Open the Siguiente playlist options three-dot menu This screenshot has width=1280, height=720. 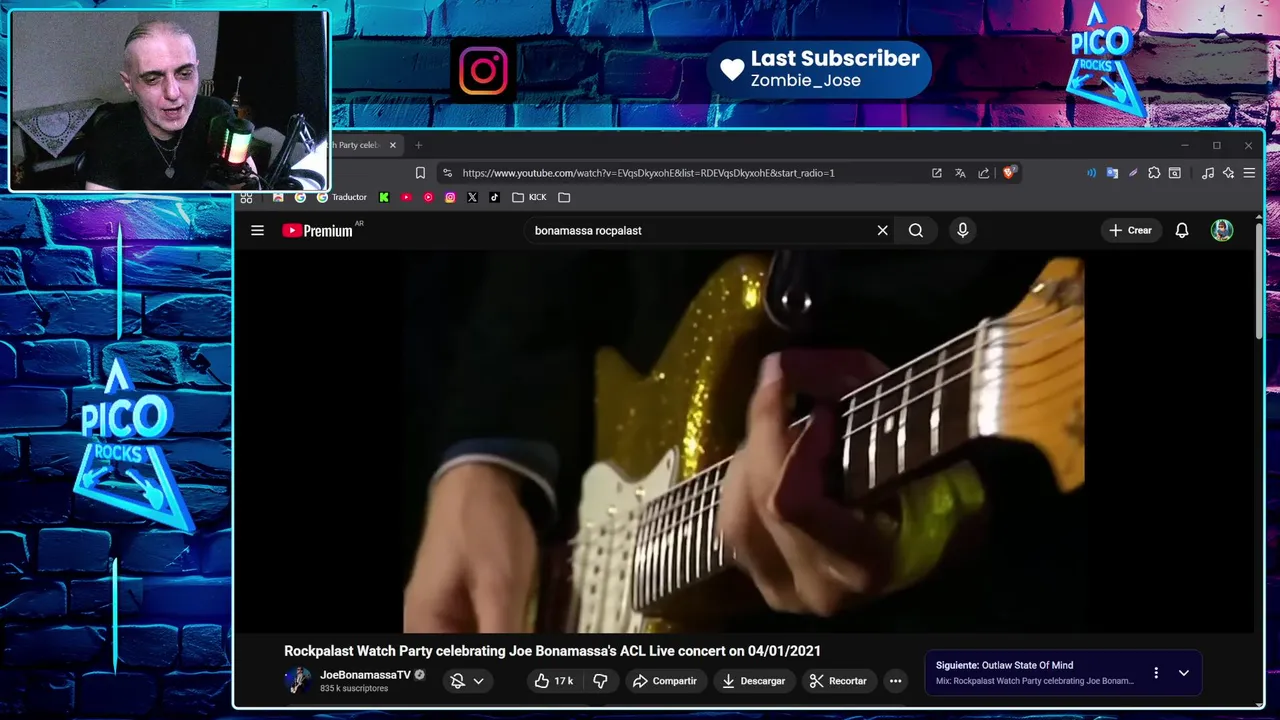(1156, 673)
